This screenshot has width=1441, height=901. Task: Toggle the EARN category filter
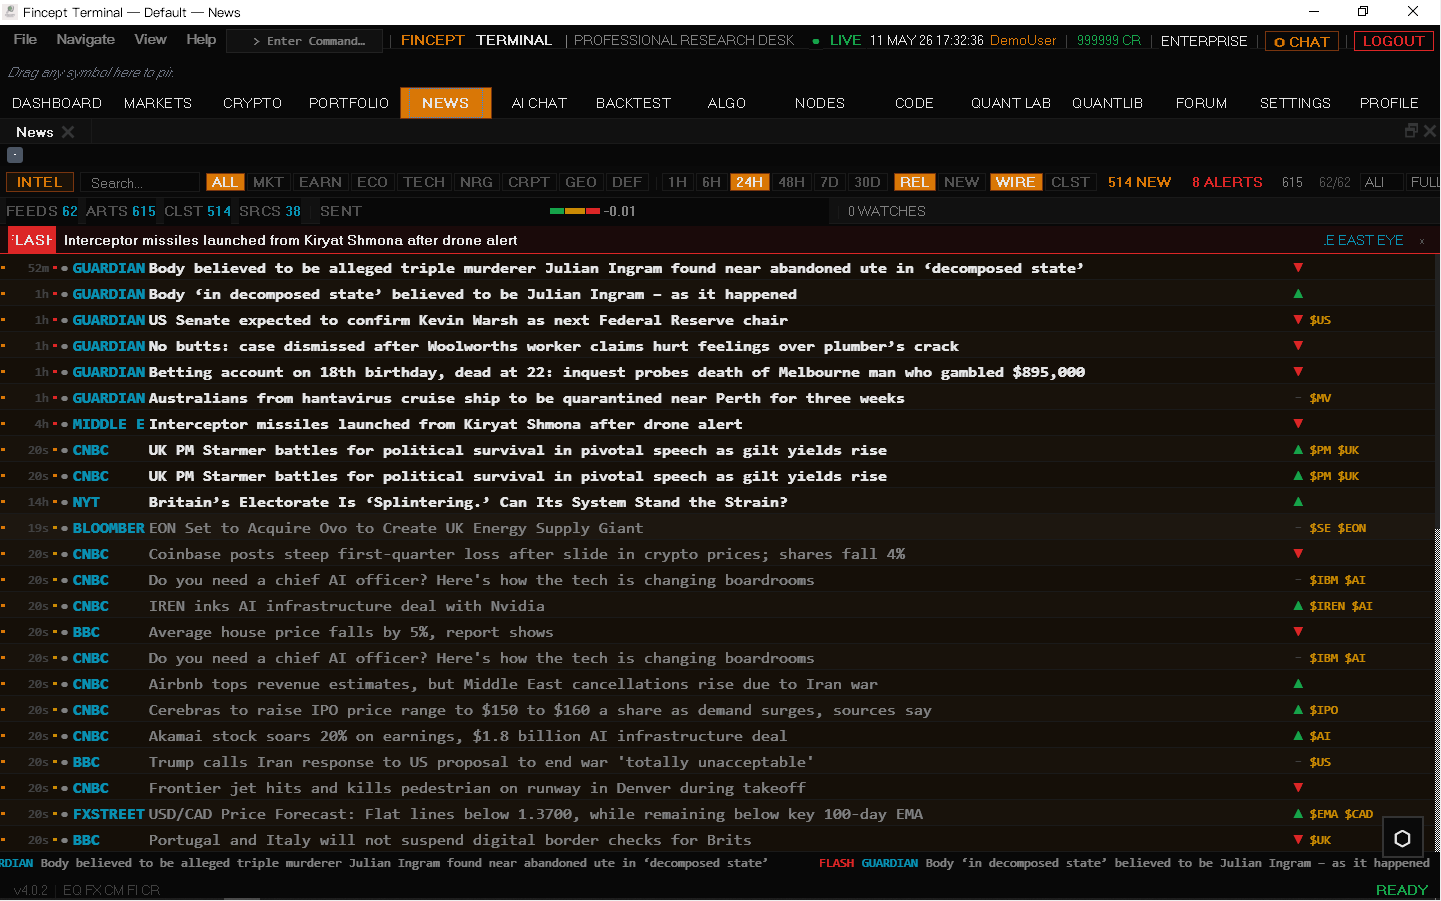(320, 182)
